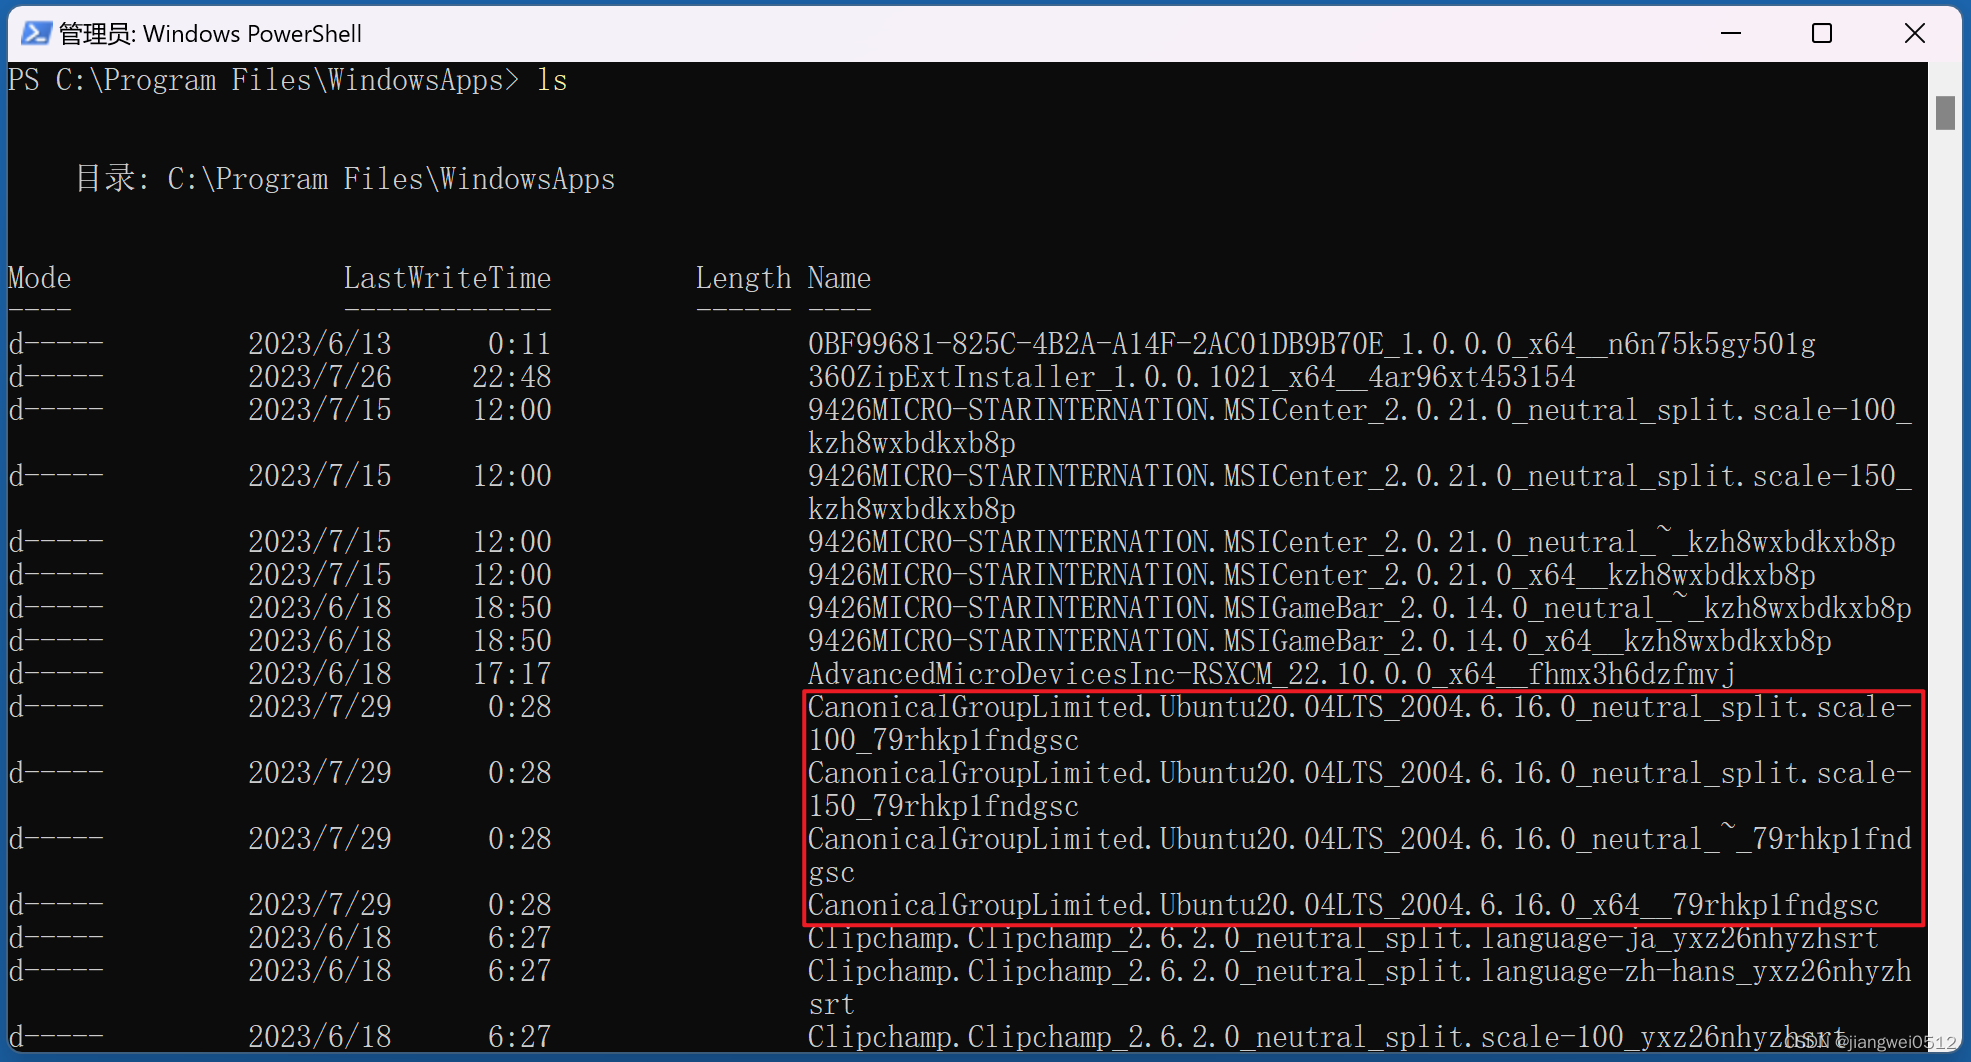Click Clipchamp language-ja folder name
The height and width of the screenshot is (1062, 1971).
[x=1343, y=938]
